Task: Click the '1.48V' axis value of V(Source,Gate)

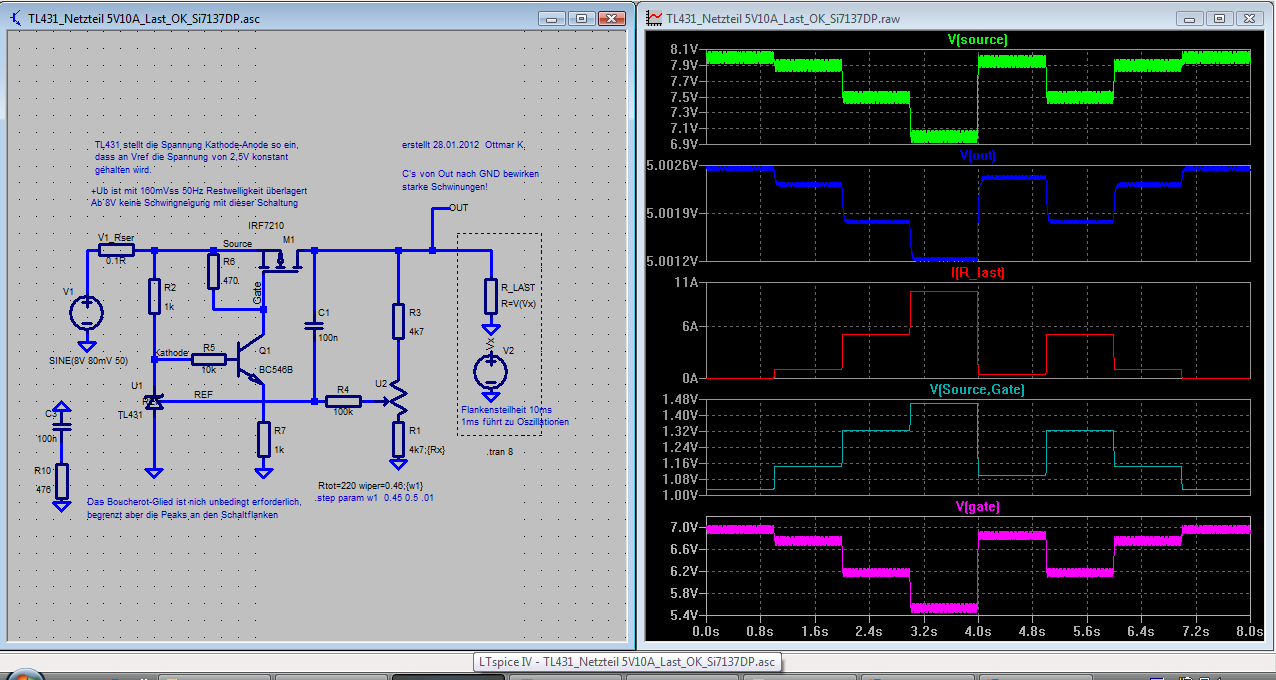Action: tap(680, 398)
